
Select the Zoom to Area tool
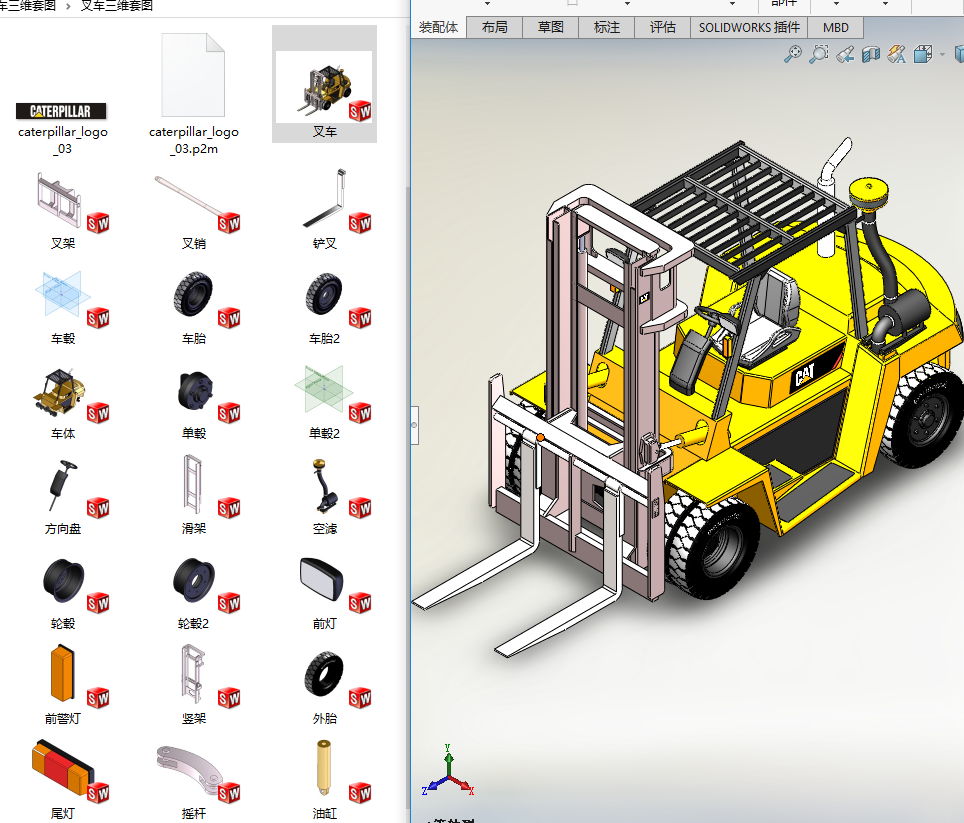click(x=819, y=54)
